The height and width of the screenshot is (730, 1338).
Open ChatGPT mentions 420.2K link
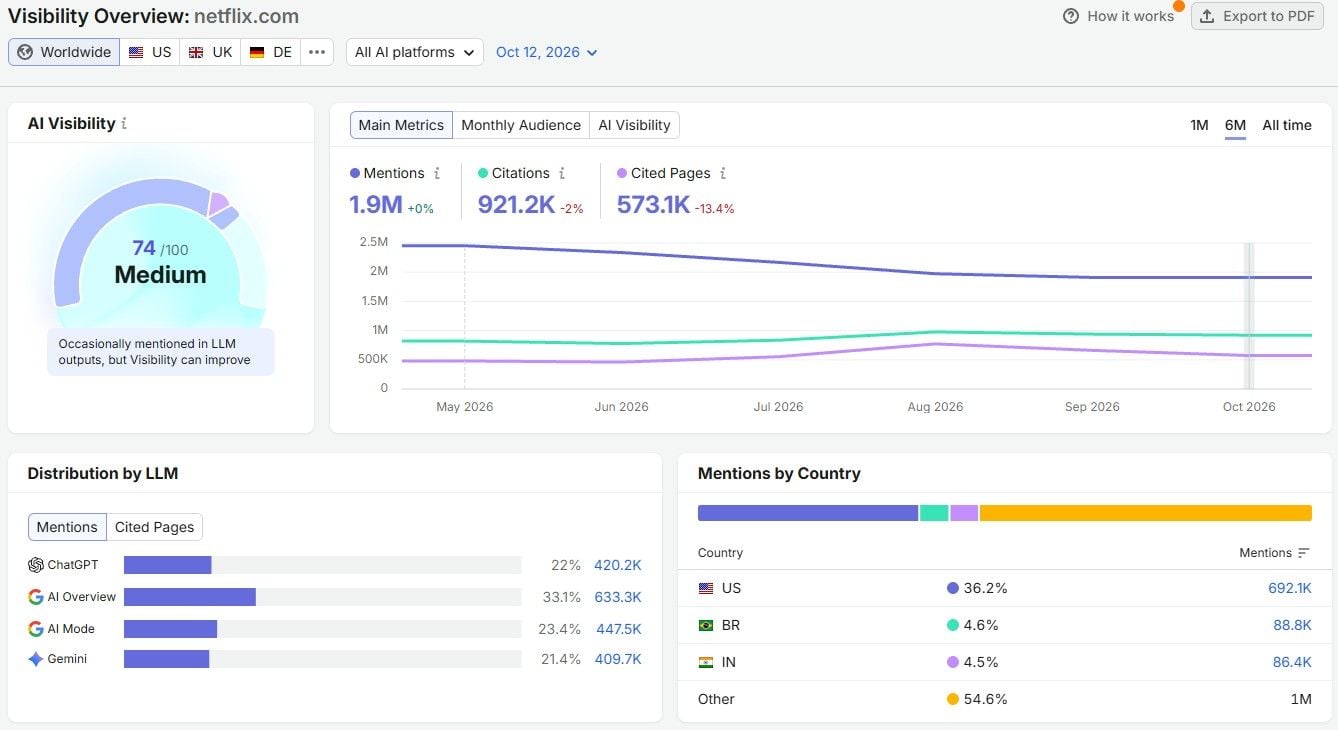(618, 565)
